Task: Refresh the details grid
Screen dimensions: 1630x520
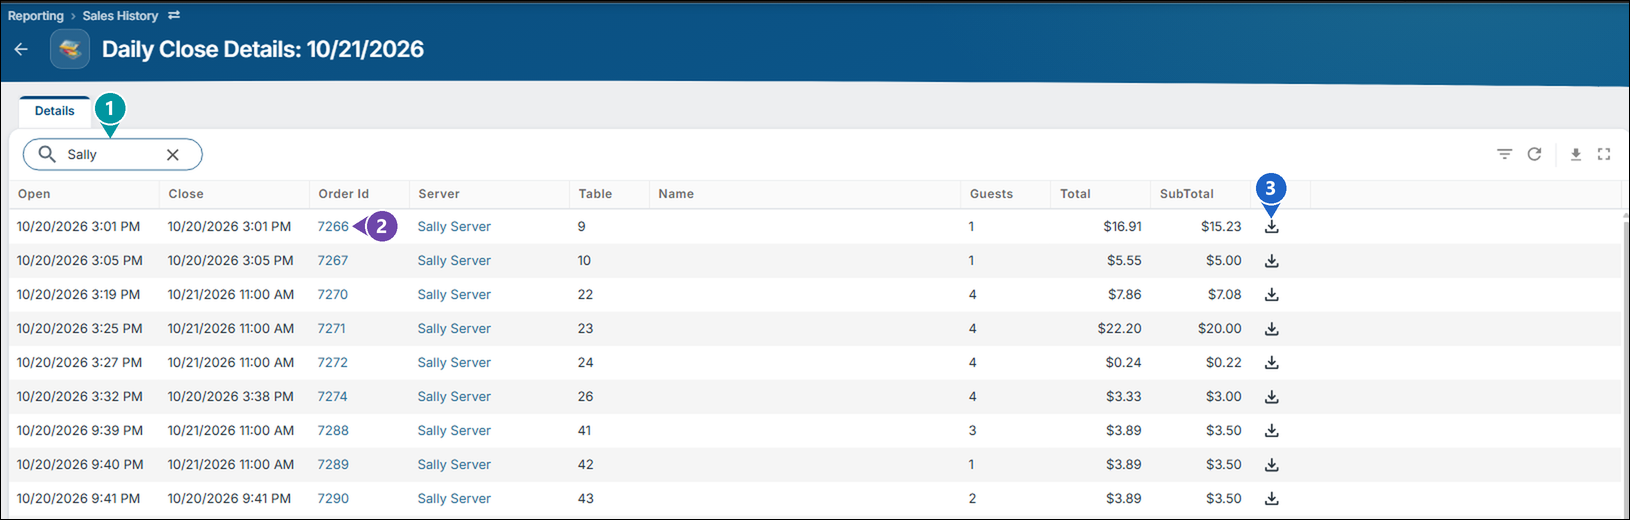Action: click(1534, 154)
